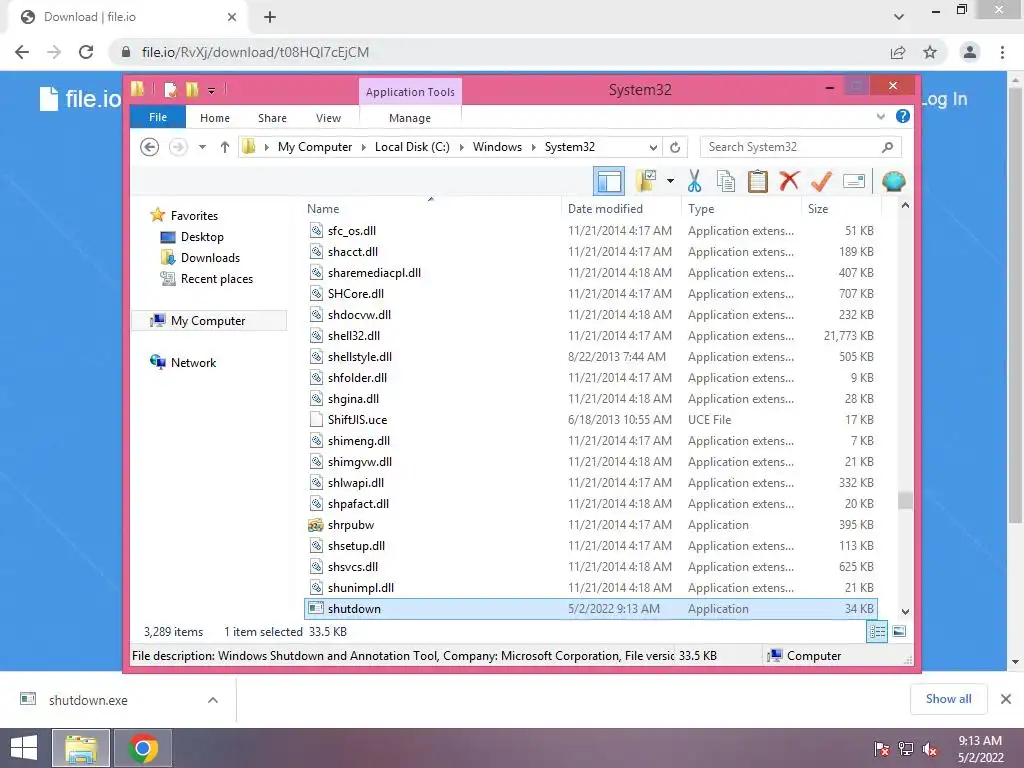Click the scissors Cut icon
Screen dimensions: 1024x768
tap(694, 181)
